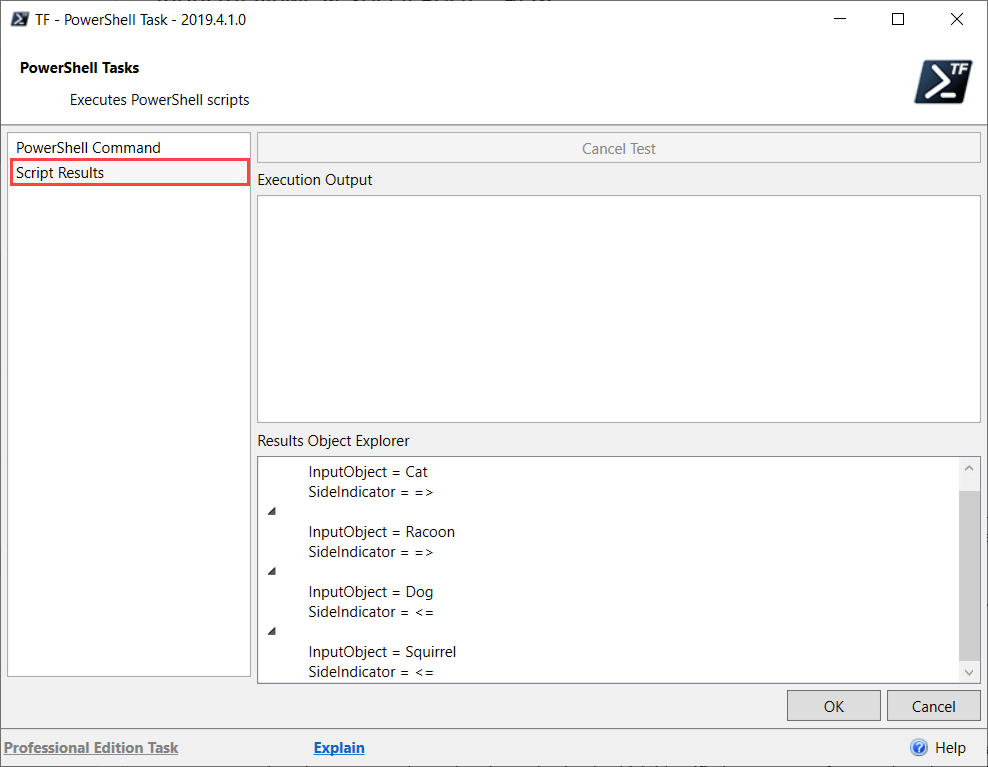Screen dimensions: 988x767
Task: Click the TF PowerShell logo in the header
Action: click(942, 81)
